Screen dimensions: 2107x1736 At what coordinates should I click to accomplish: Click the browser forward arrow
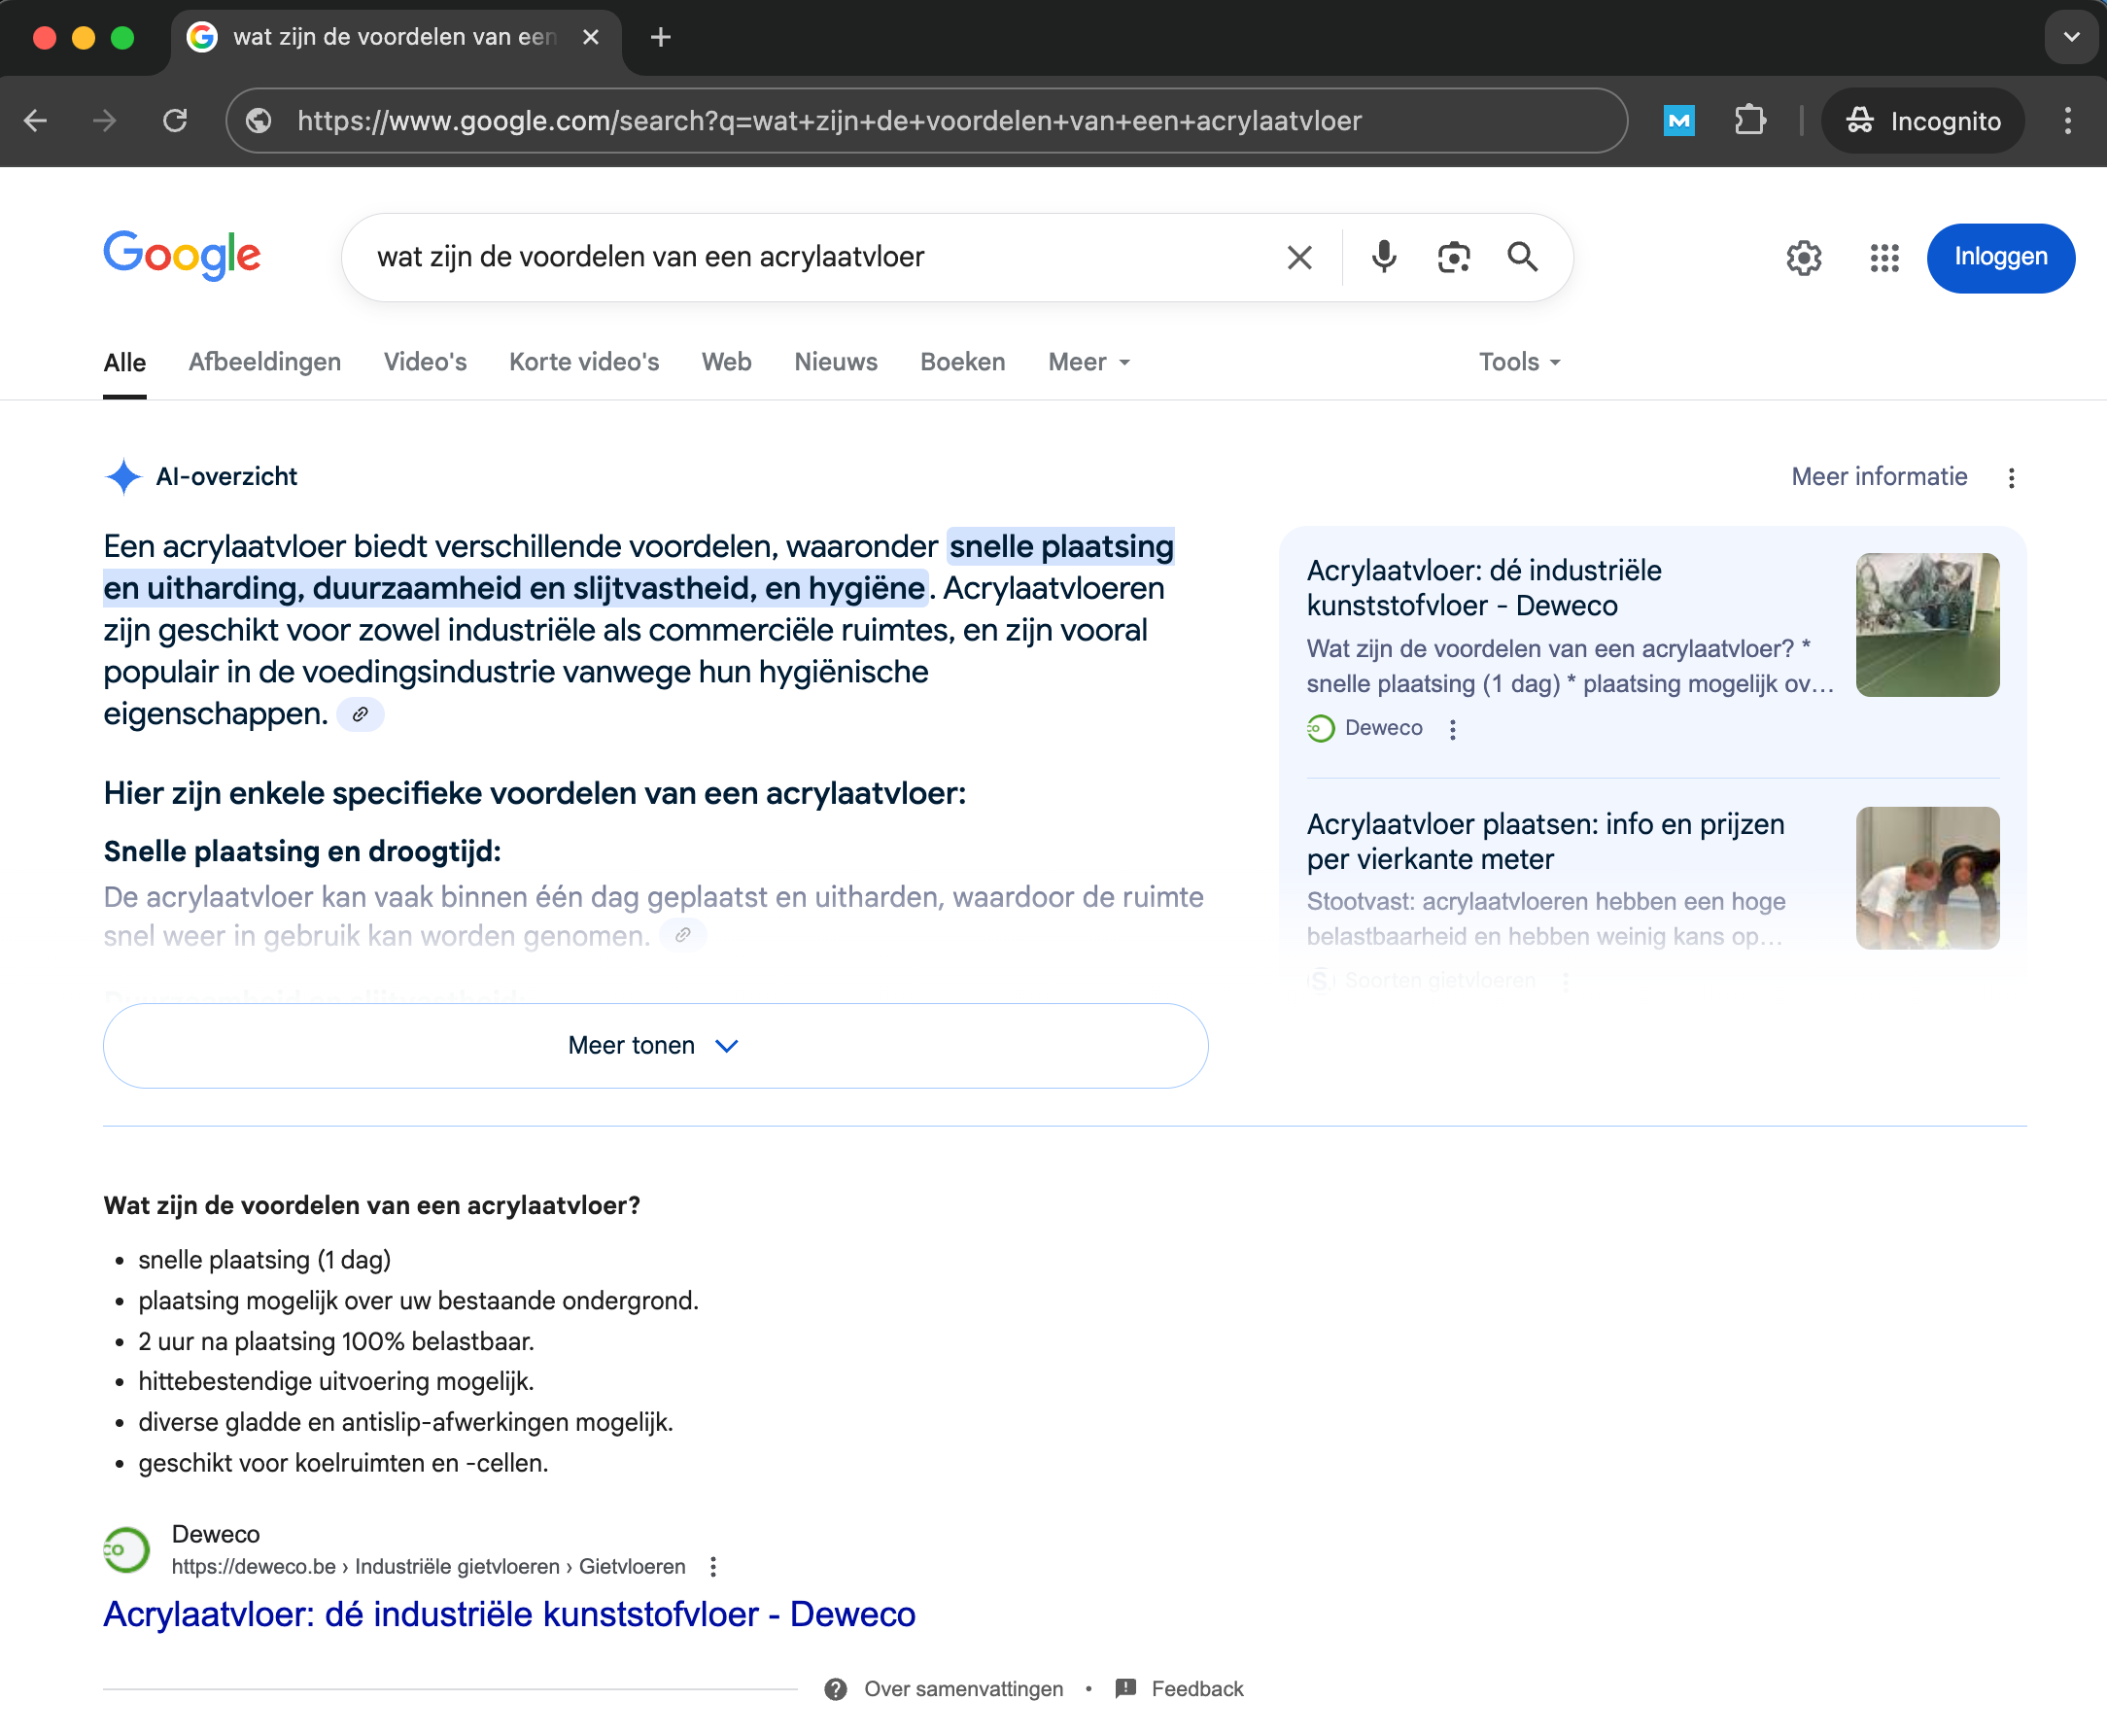click(x=105, y=121)
